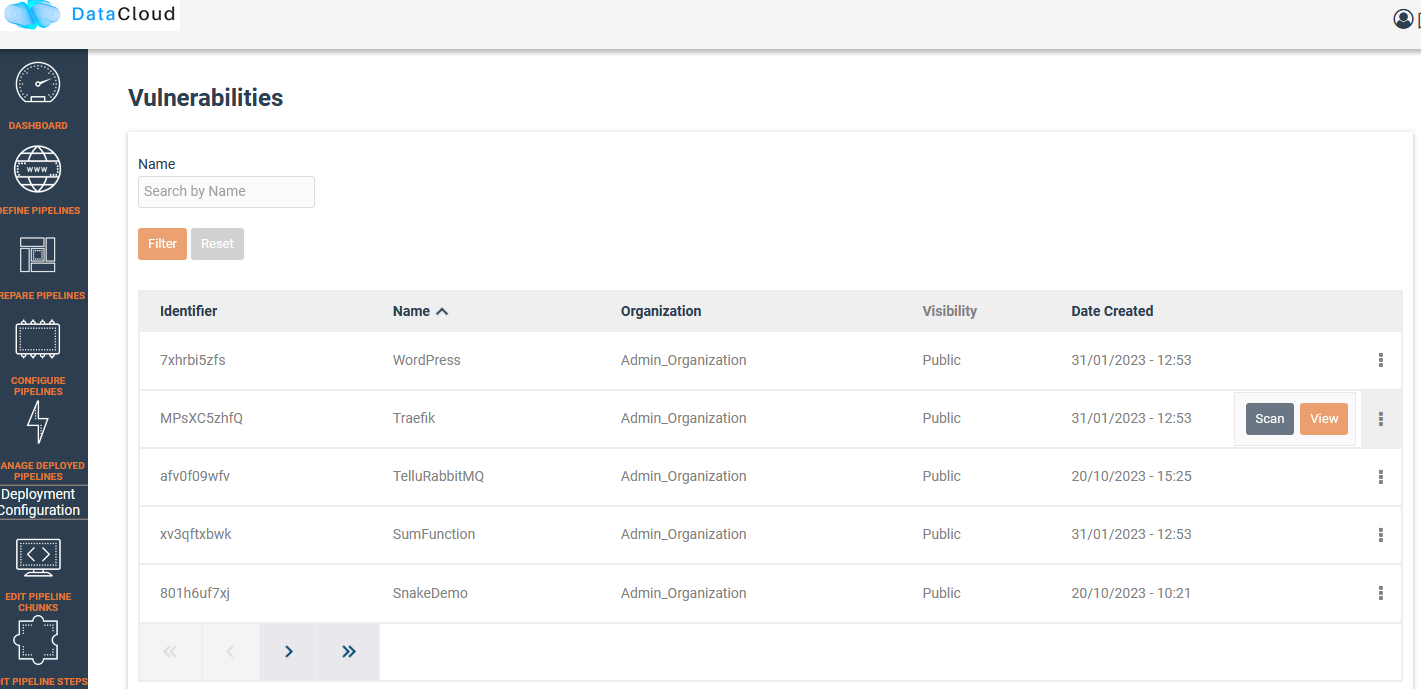This screenshot has height=689, width=1421.
Task: Select Edit Pipeline Chunks sidebar label
Action: click(x=38, y=602)
